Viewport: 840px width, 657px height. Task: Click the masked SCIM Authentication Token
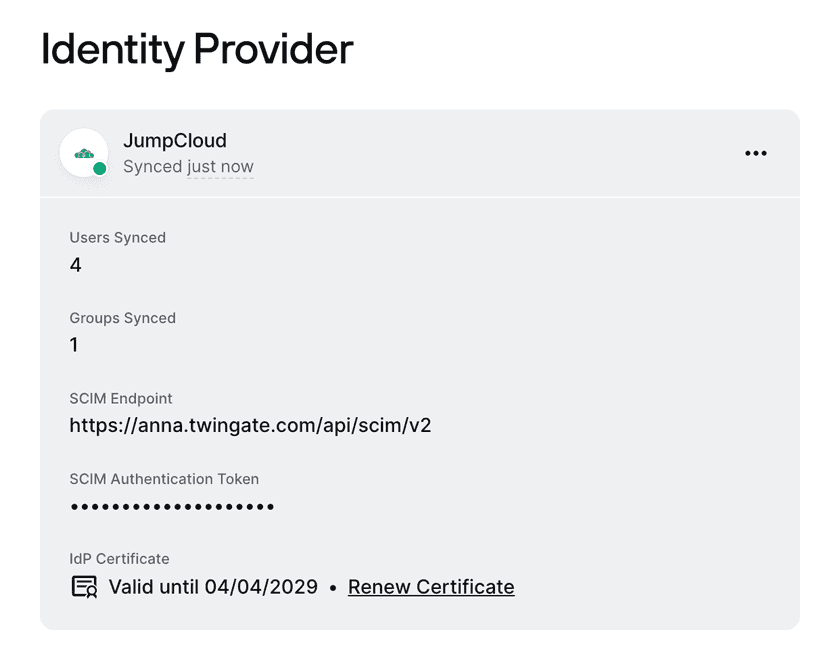(172, 507)
